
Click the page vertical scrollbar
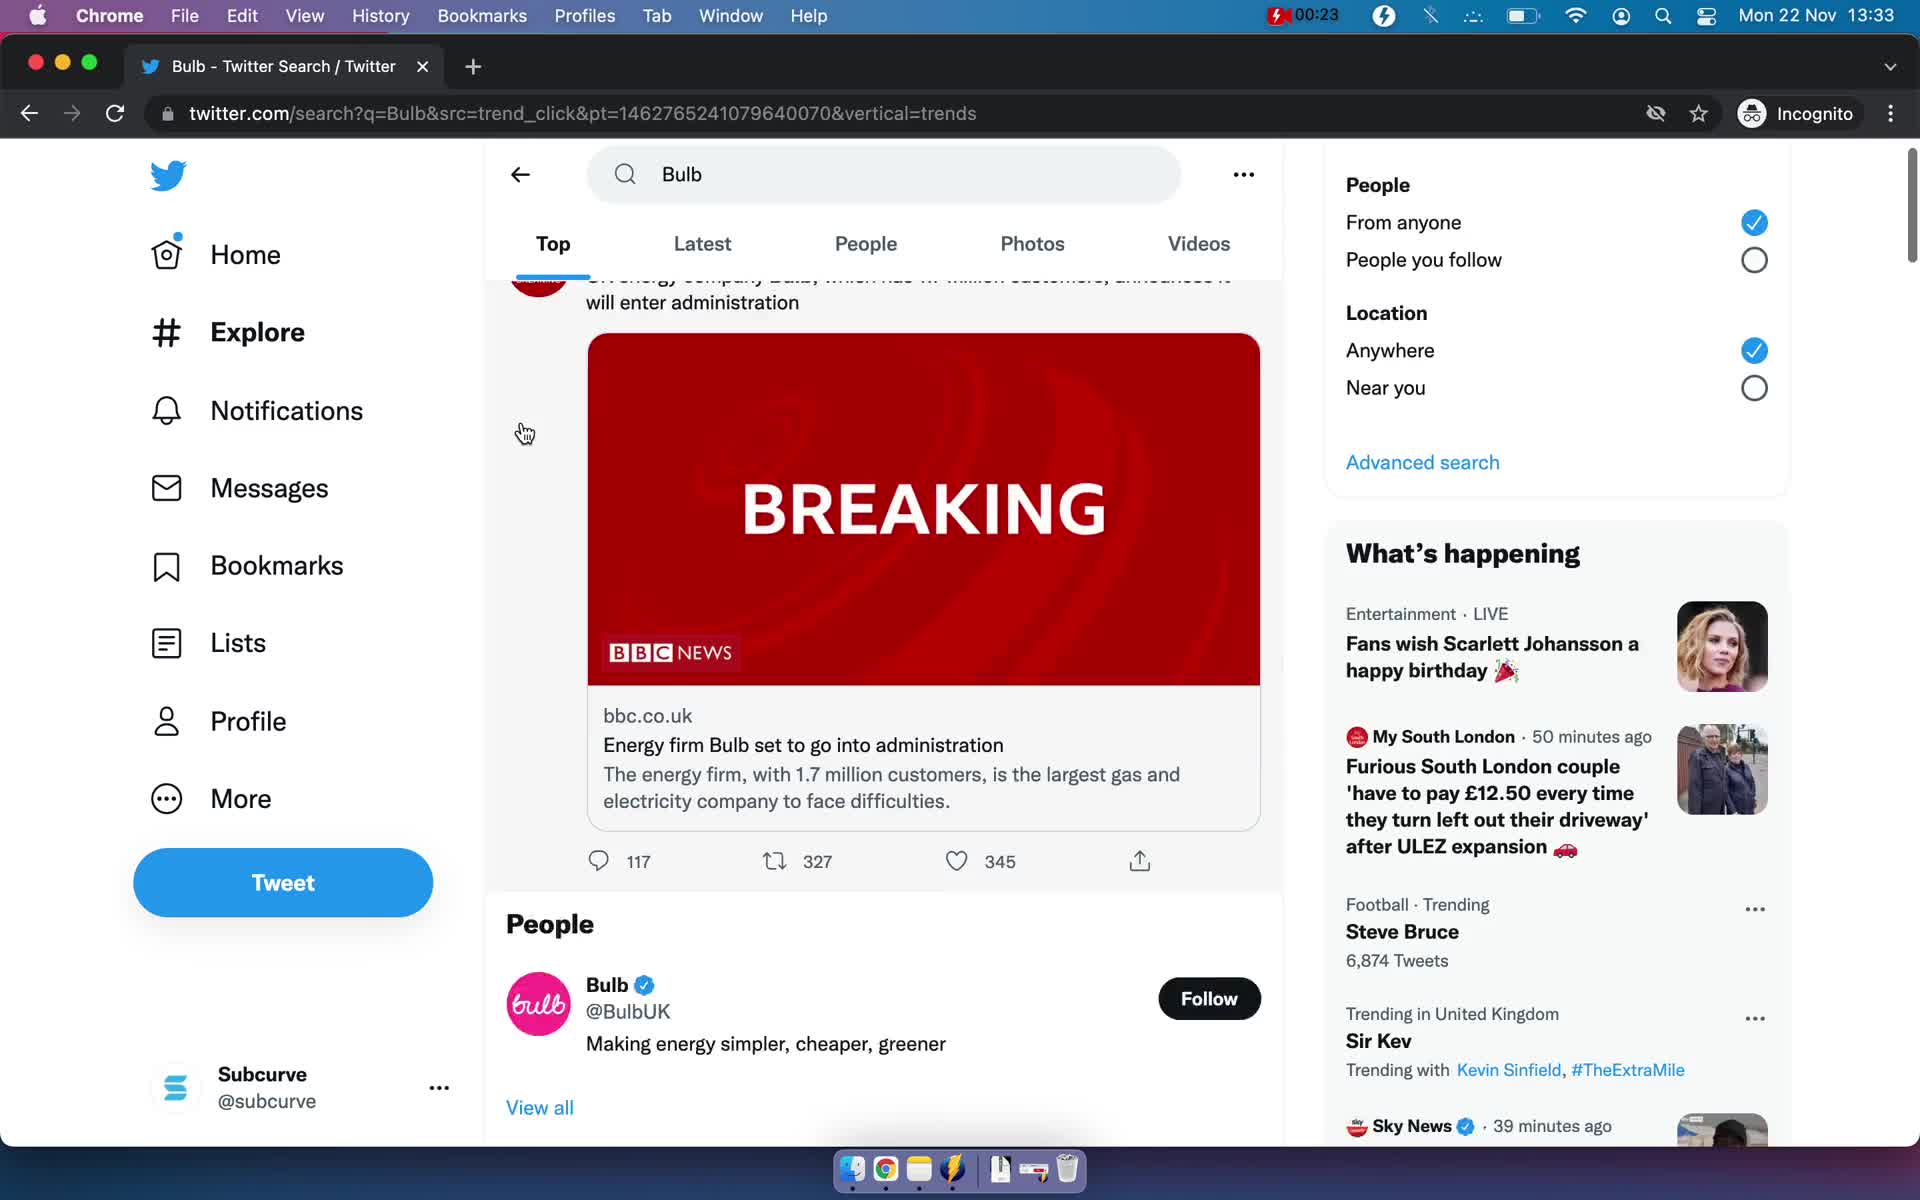click(1911, 205)
